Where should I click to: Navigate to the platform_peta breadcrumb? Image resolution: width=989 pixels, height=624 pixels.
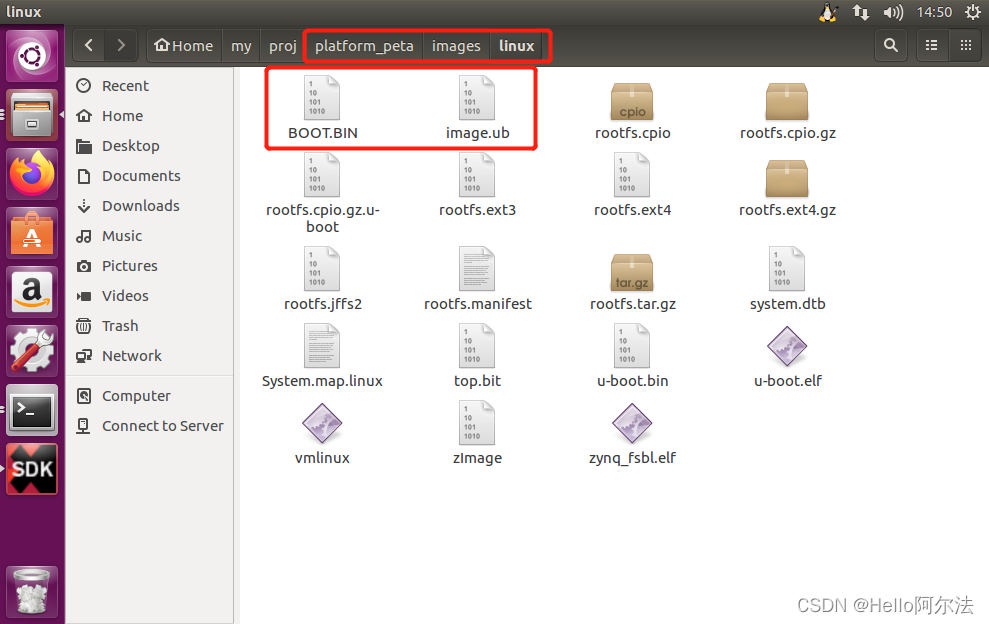[x=363, y=45]
